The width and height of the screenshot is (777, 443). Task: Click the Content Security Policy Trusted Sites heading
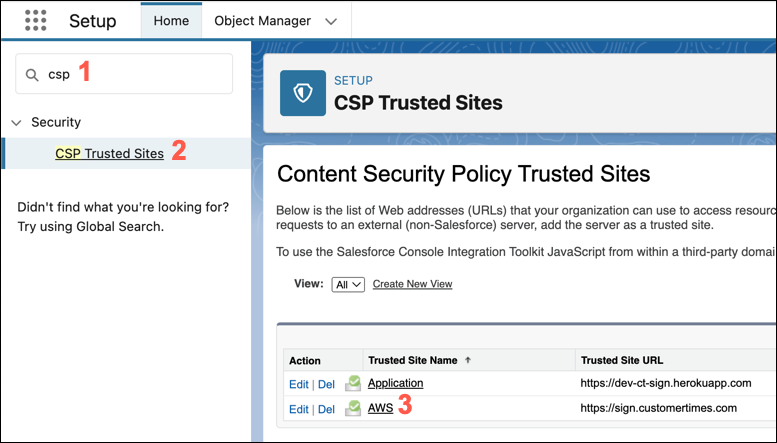click(x=463, y=174)
